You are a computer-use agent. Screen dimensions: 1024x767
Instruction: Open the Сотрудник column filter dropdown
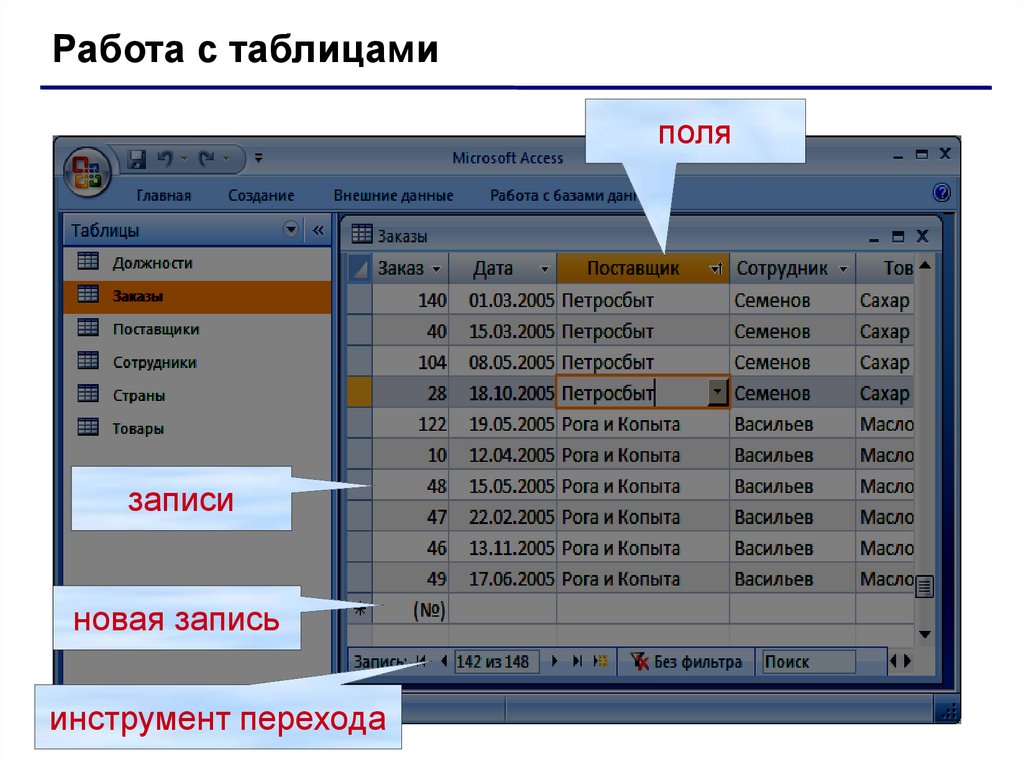[x=844, y=269]
